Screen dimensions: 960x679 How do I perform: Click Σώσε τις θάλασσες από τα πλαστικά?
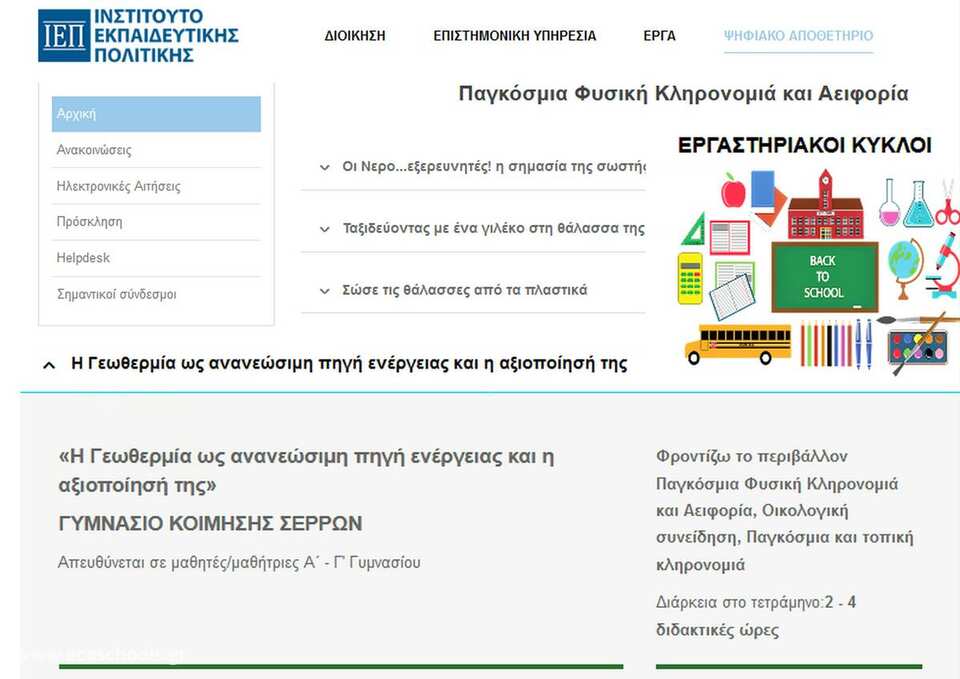point(465,290)
